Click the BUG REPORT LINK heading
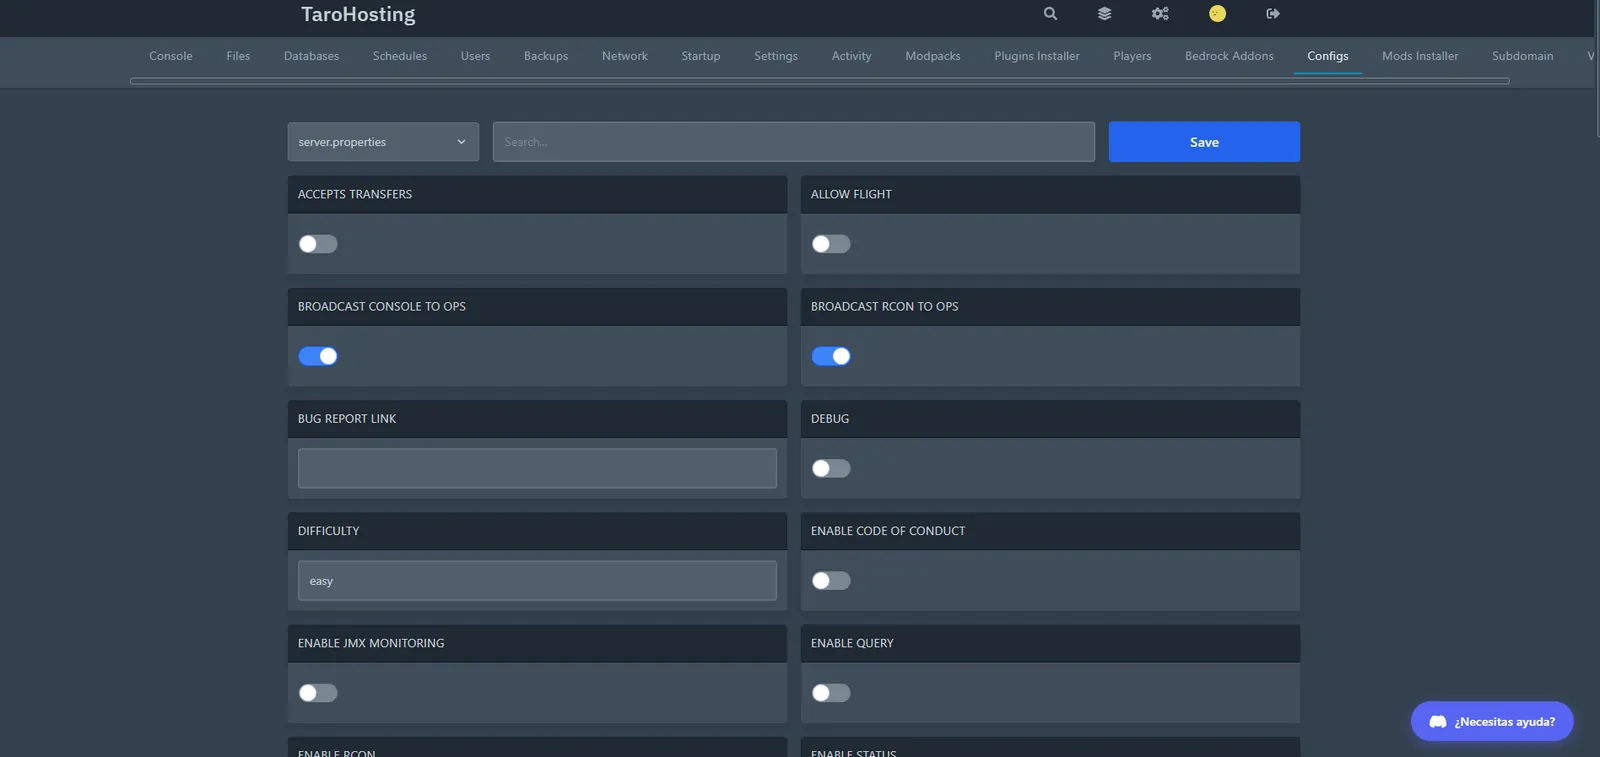The image size is (1600, 757). [x=347, y=419]
